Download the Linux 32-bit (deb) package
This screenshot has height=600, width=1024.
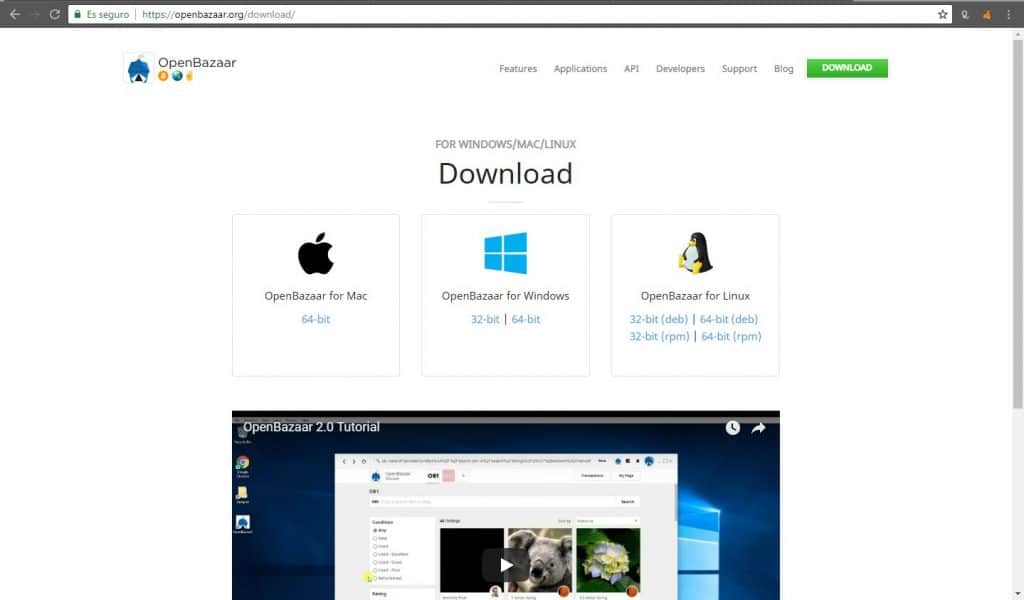click(658, 319)
